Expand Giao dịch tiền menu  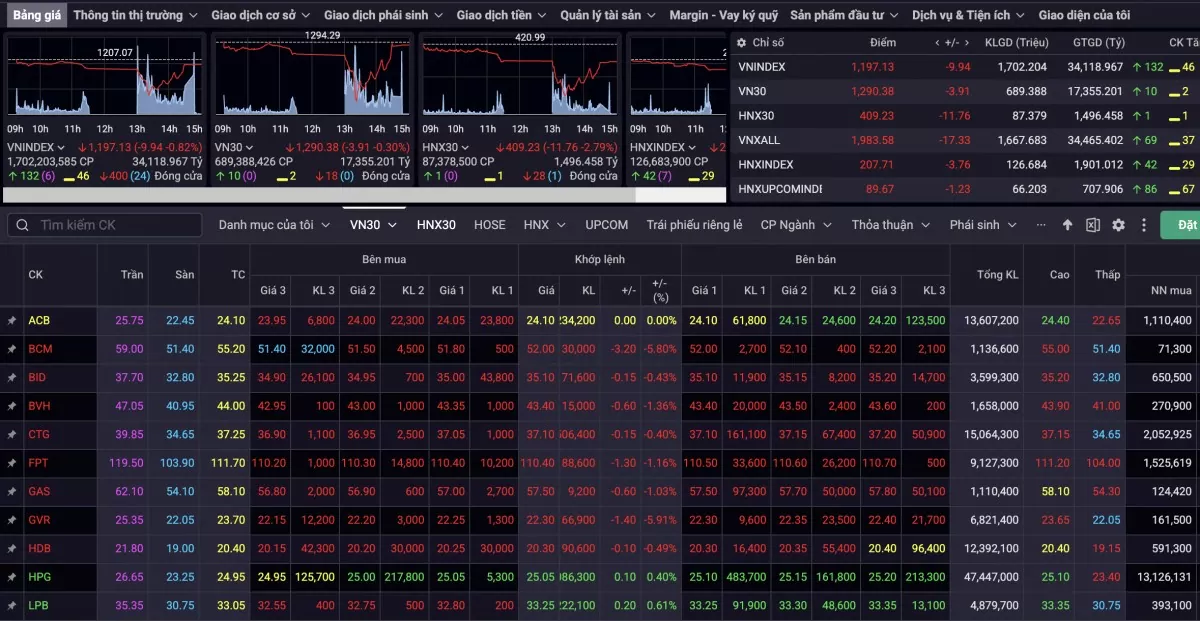(x=501, y=15)
